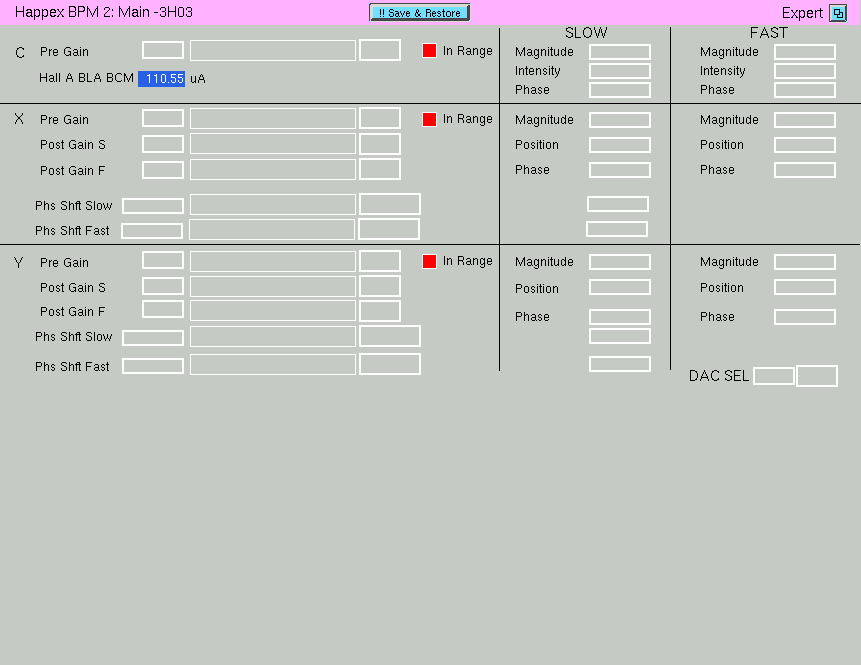The width and height of the screenshot is (861, 665).
Task: Click the red In Range indicator for C
Action: (429, 51)
